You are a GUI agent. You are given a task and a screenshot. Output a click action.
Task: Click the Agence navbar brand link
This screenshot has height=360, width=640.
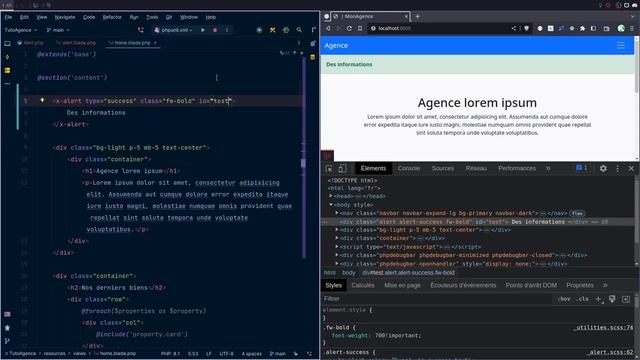point(336,45)
